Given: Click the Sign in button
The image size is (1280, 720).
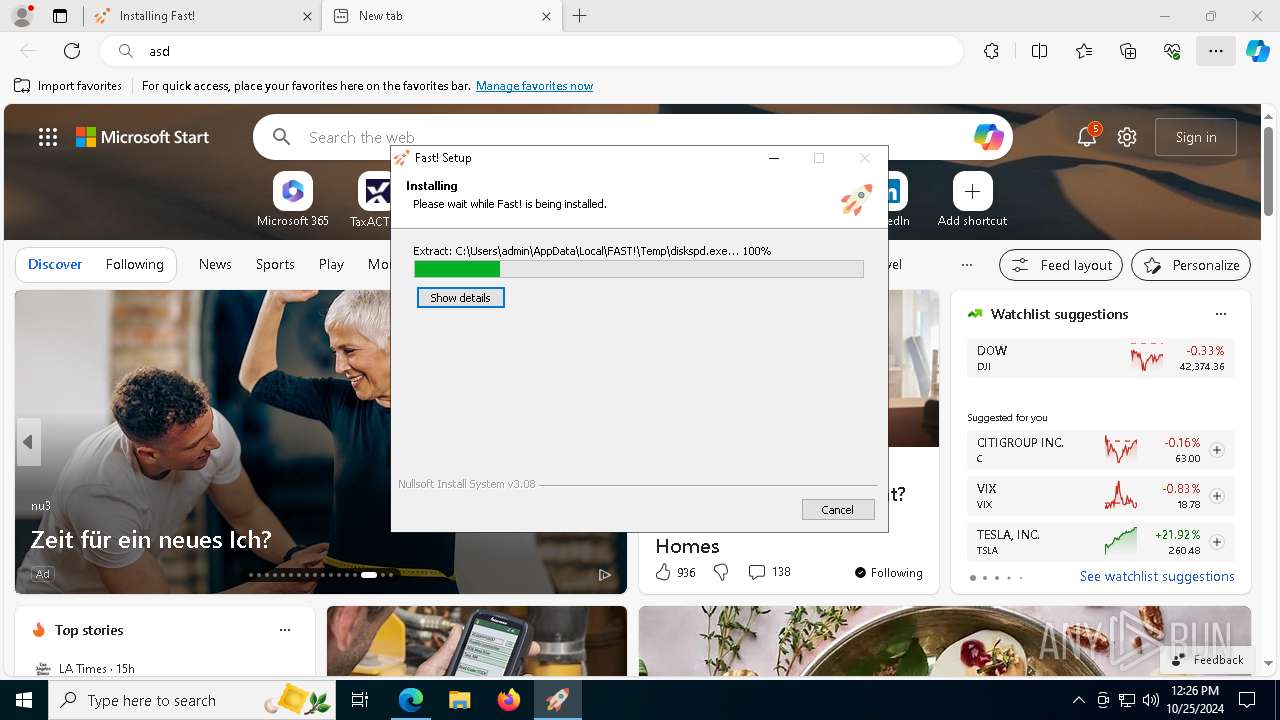Looking at the screenshot, I should tap(1196, 137).
